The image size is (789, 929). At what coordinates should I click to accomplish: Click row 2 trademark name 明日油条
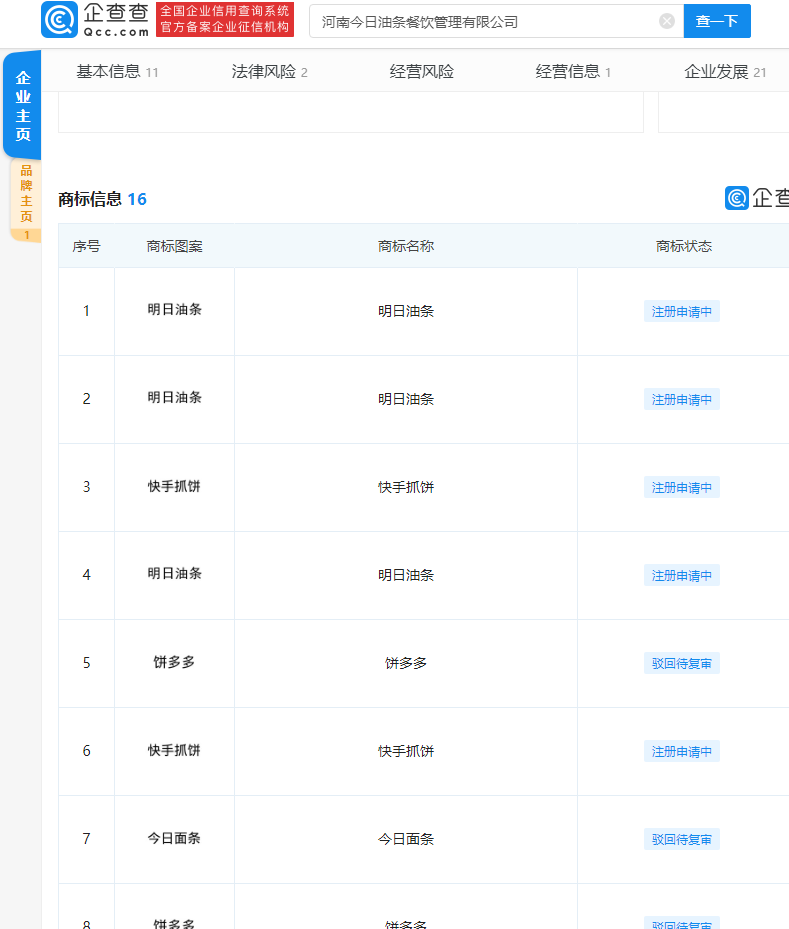tap(406, 399)
